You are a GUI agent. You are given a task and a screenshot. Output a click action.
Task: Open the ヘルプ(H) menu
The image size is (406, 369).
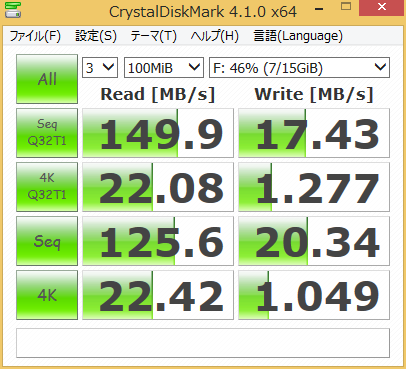tap(214, 36)
